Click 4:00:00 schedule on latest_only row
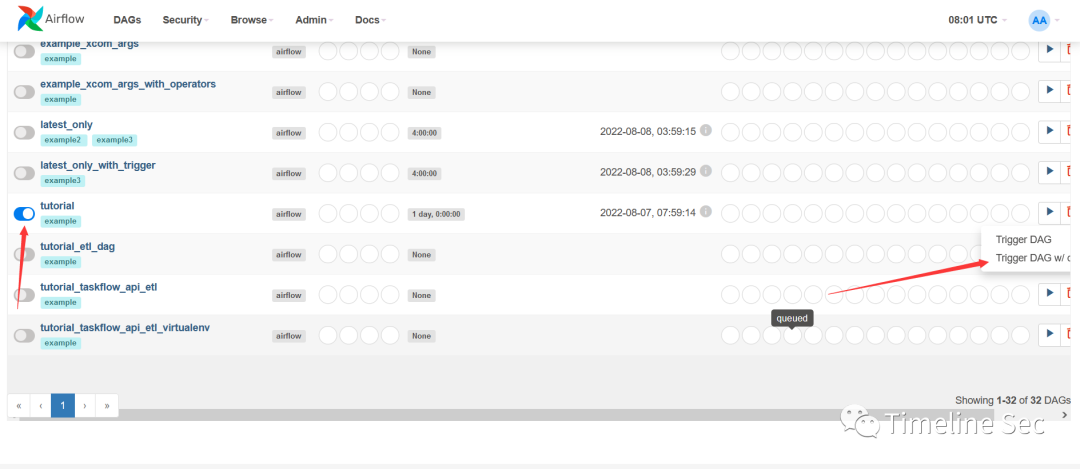Viewport: 1080px width, 469px height. pos(424,133)
